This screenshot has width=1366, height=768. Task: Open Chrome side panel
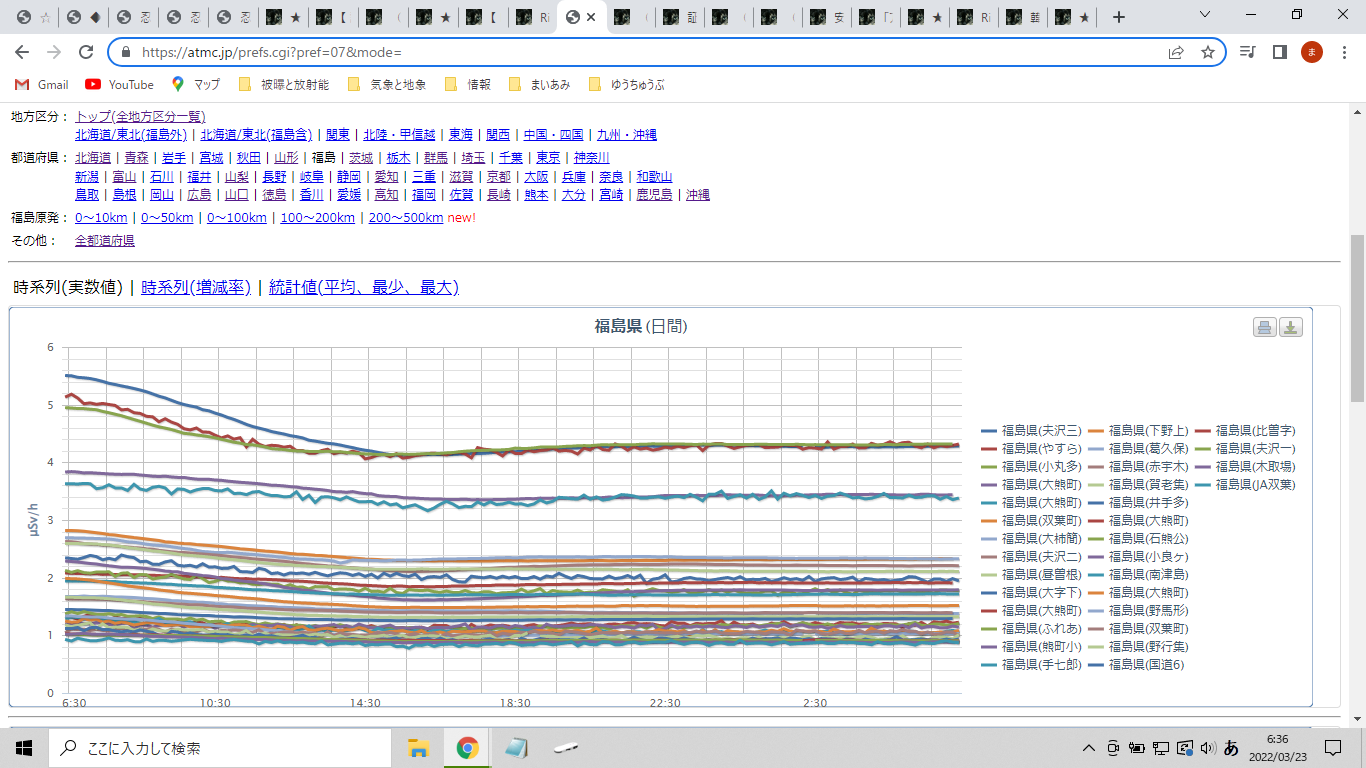[x=1279, y=52]
